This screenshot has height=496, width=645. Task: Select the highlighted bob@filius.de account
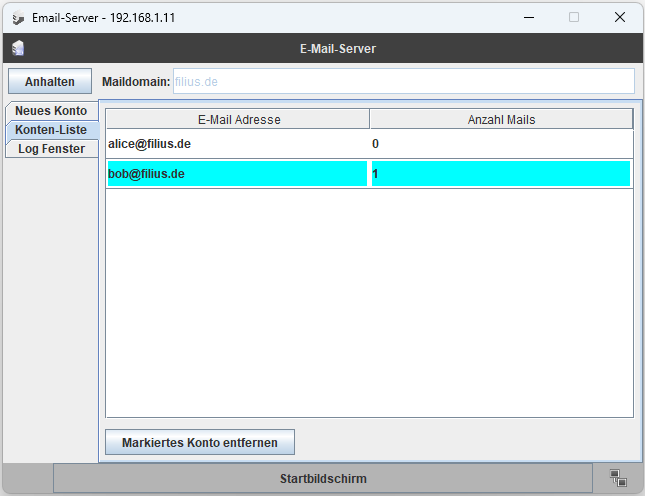(x=237, y=174)
